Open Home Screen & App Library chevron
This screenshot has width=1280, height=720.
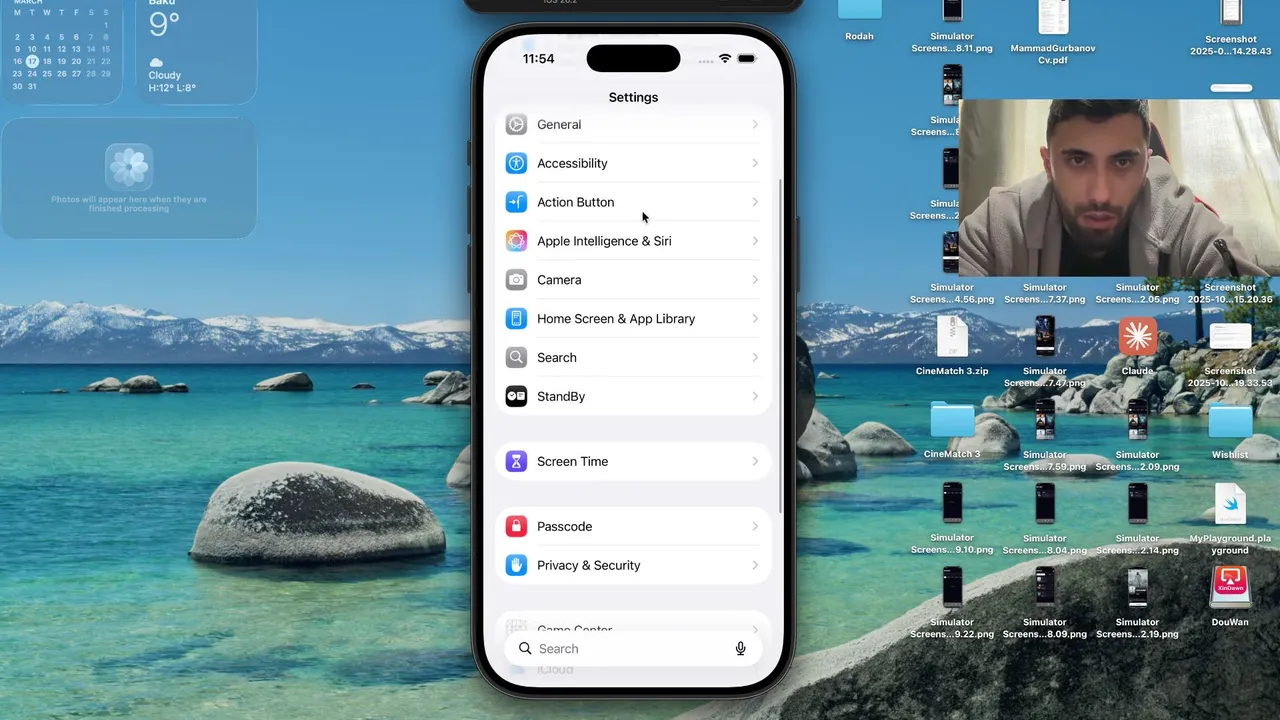click(x=755, y=319)
